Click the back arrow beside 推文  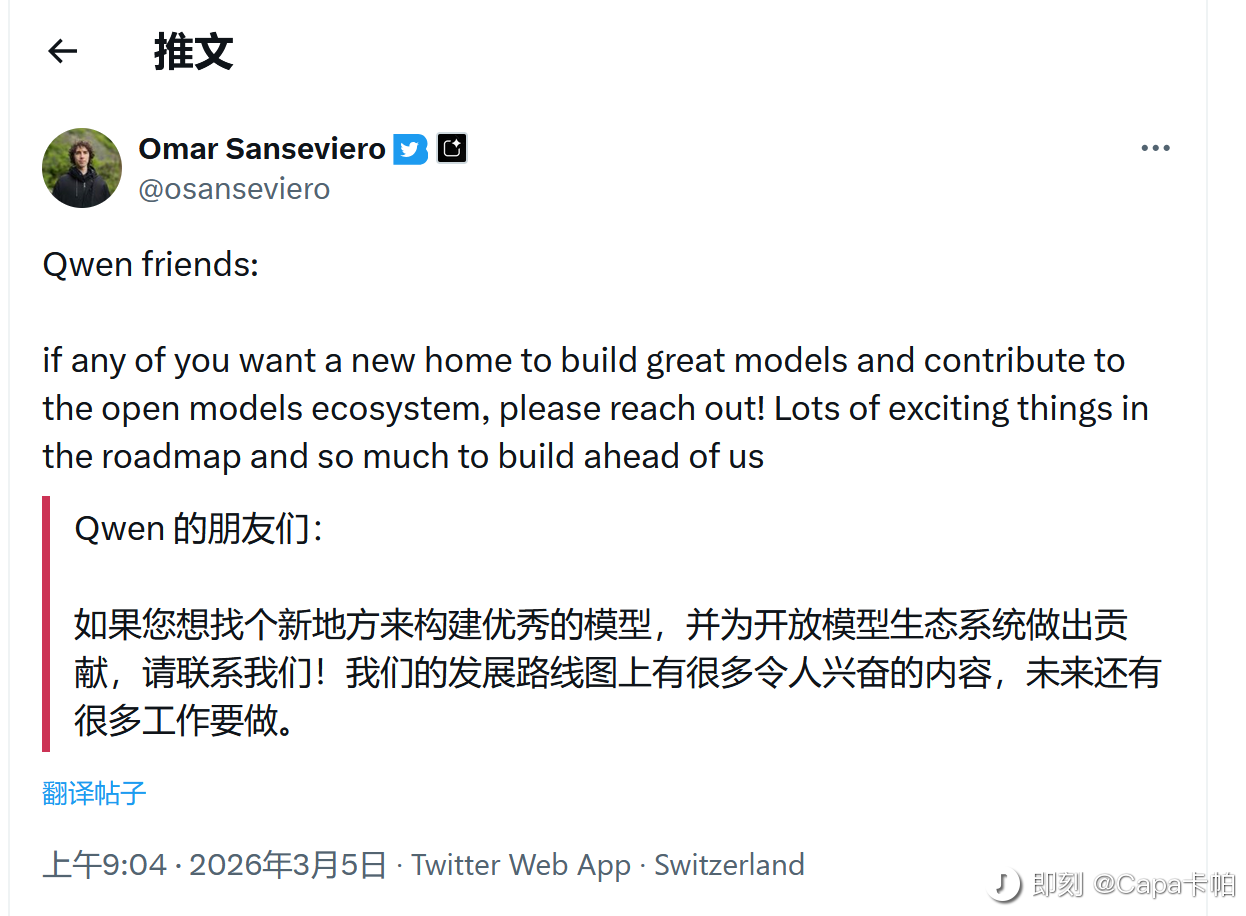pos(63,51)
